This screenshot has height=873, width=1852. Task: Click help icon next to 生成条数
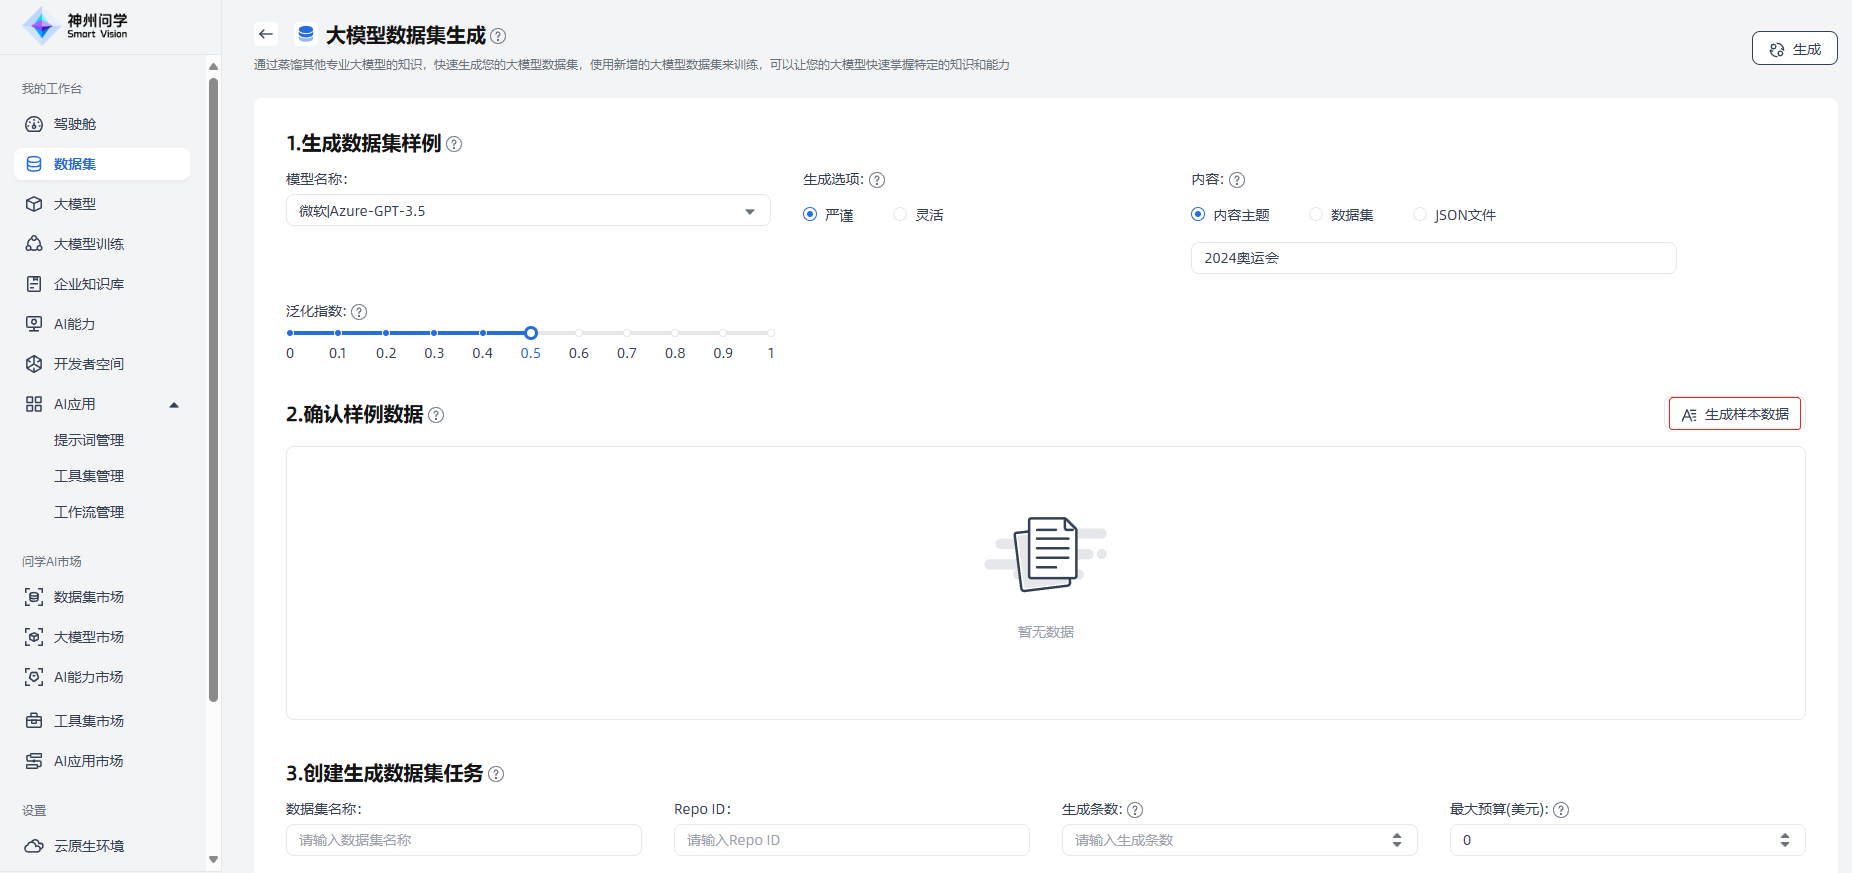[x=1135, y=810]
